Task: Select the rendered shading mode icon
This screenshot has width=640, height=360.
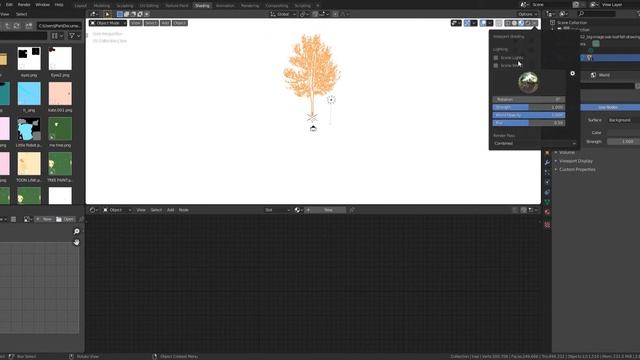Action: pos(528,23)
